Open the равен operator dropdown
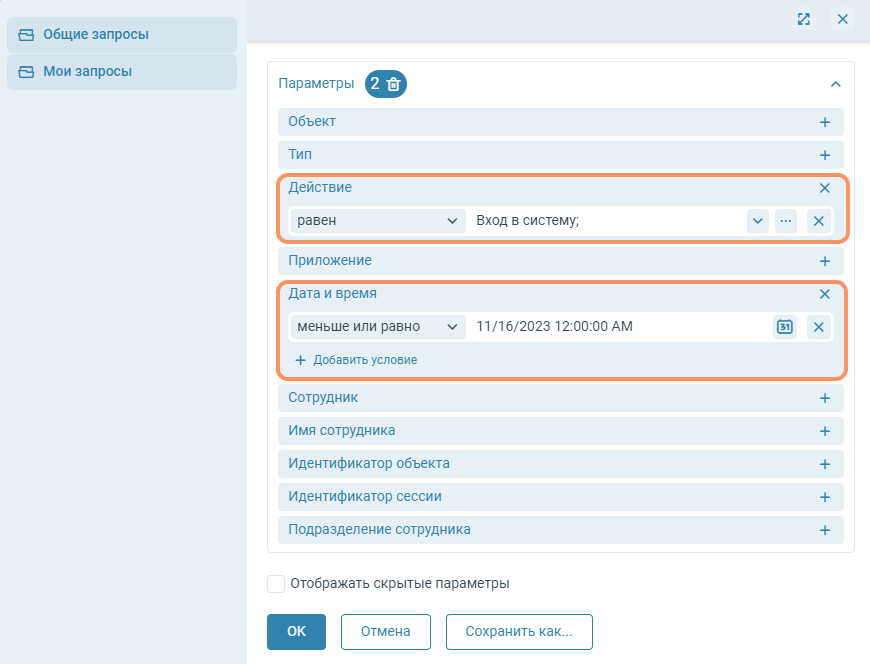 [x=377, y=221]
